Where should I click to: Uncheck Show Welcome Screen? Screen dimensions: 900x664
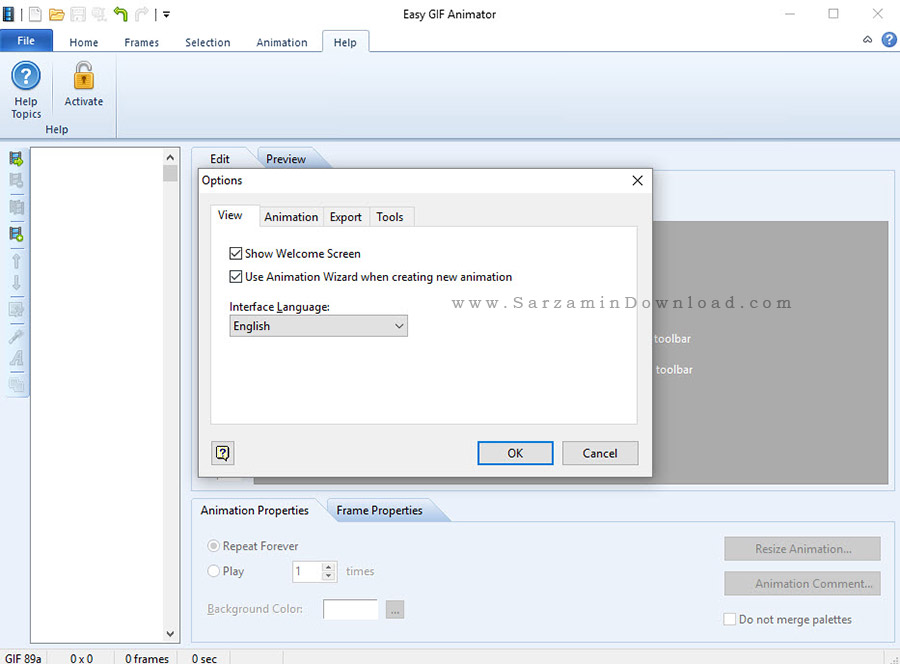(235, 254)
